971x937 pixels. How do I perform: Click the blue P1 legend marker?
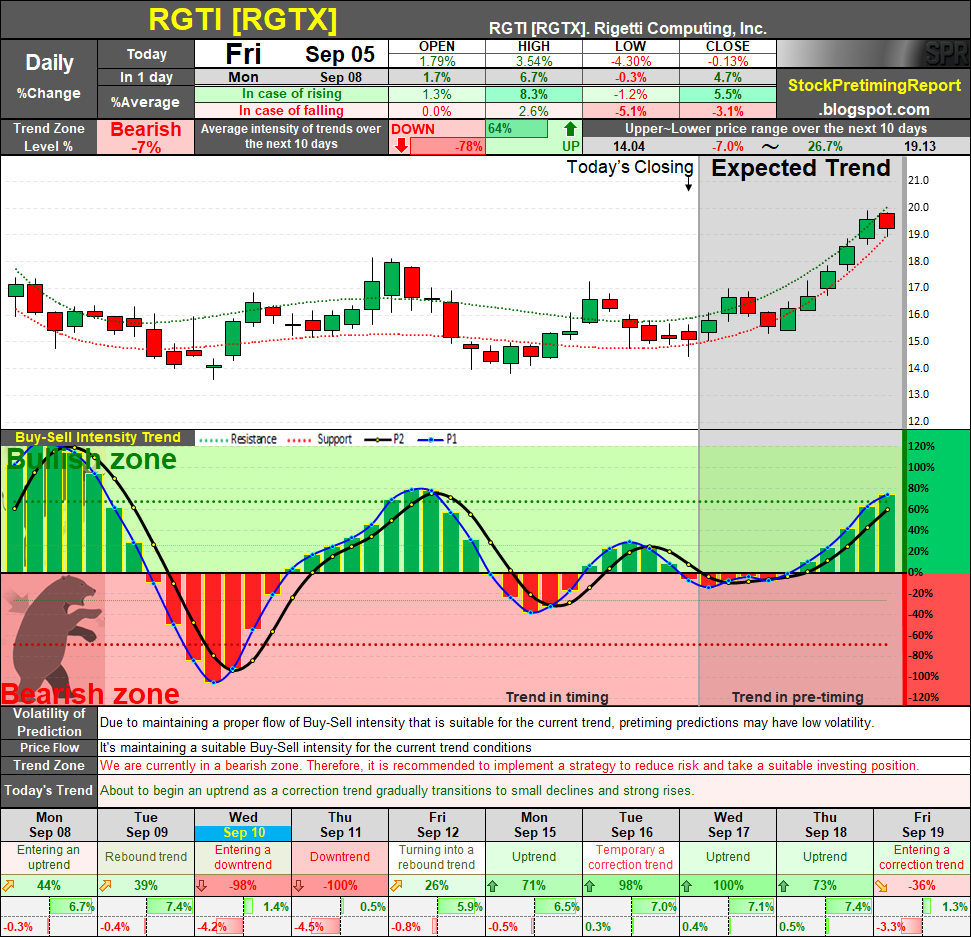[x=431, y=440]
